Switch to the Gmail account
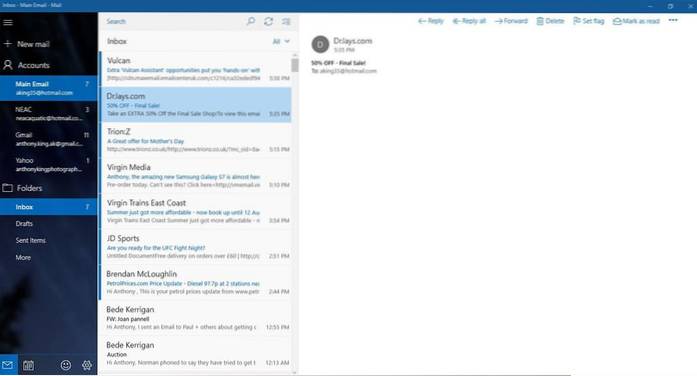The image size is (697, 376). point(48,139)
